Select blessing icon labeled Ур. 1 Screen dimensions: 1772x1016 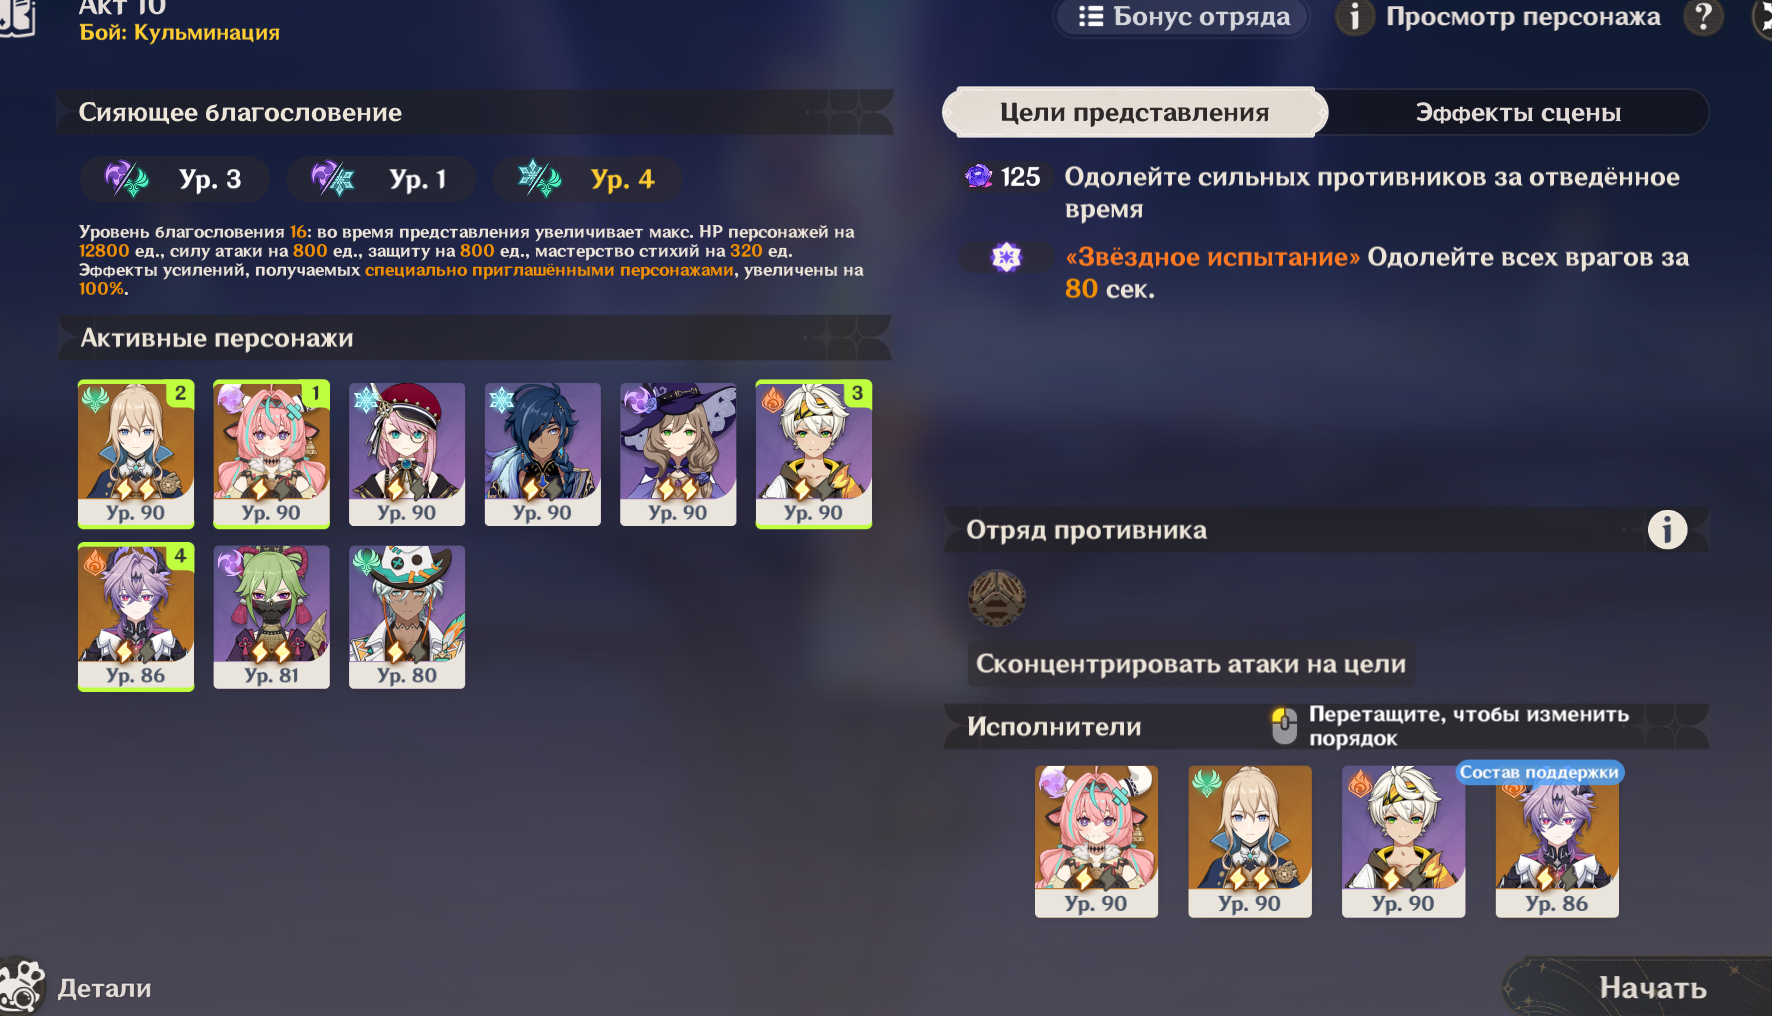(381, 179)
